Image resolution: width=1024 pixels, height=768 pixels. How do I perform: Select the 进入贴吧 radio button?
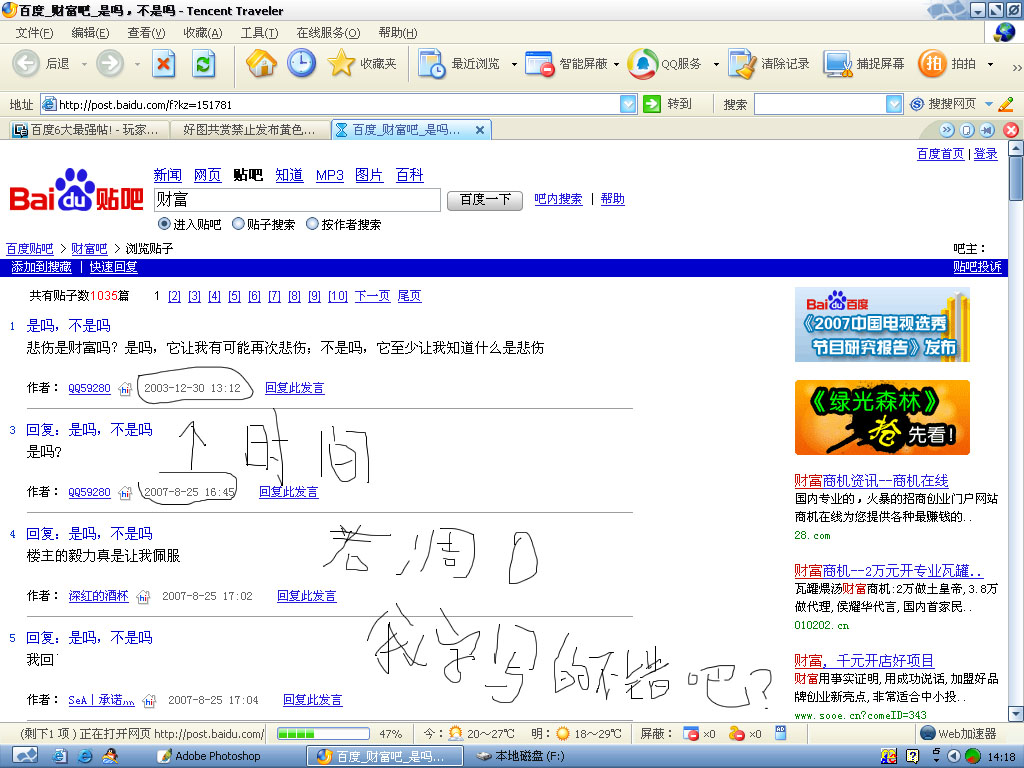tap(165, 224)
